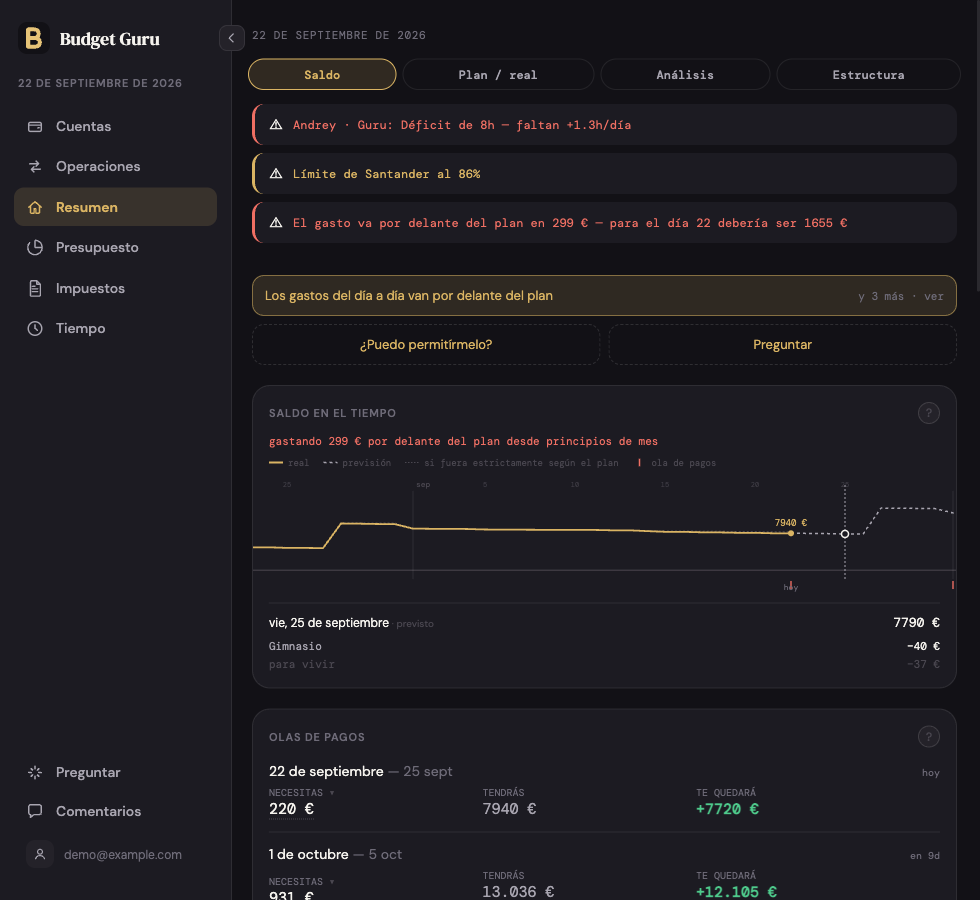Click the Budget Guru logo icon
Screen dimensions: 980x900
tap(34, 38)
